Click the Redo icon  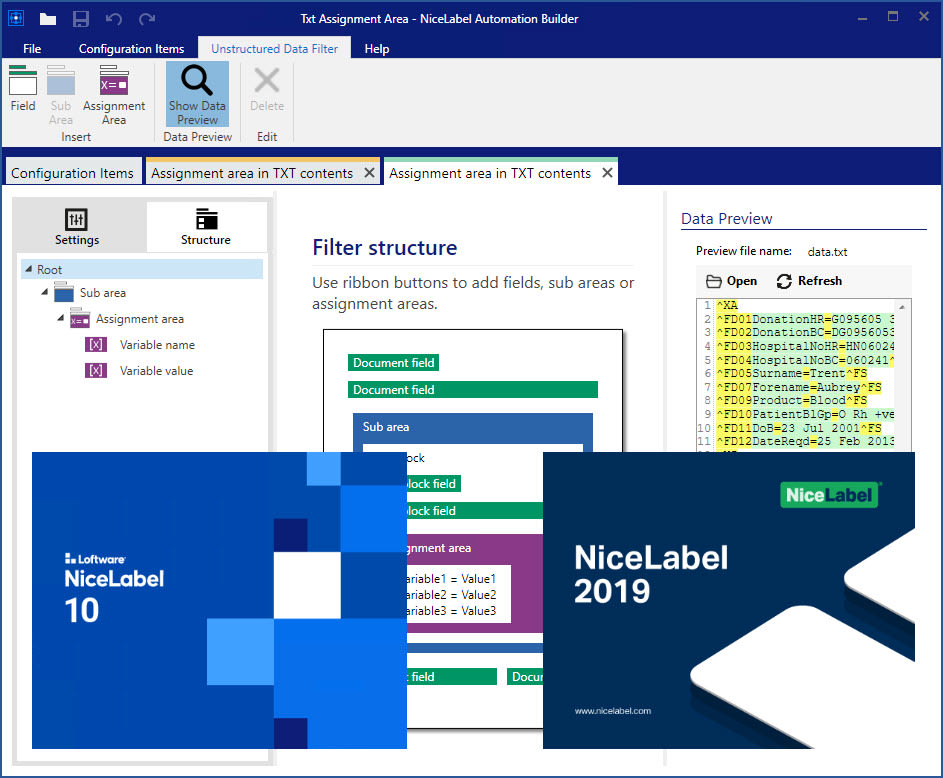145,17
